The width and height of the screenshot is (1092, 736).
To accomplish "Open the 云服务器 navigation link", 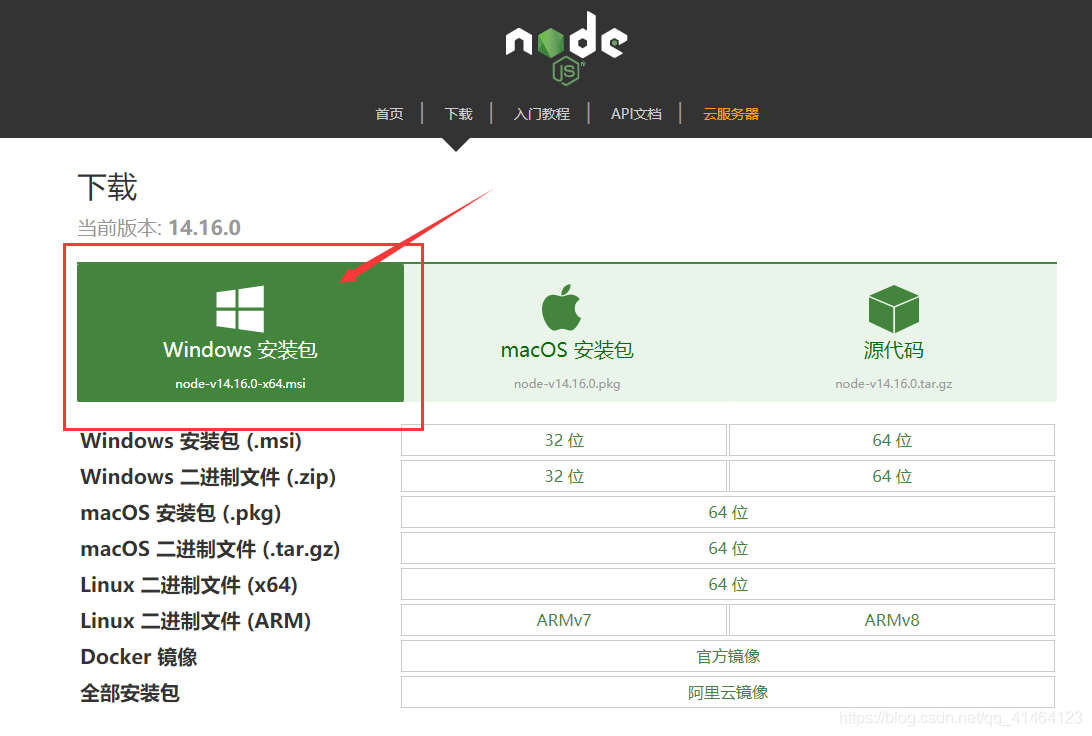I will point(731,114).
